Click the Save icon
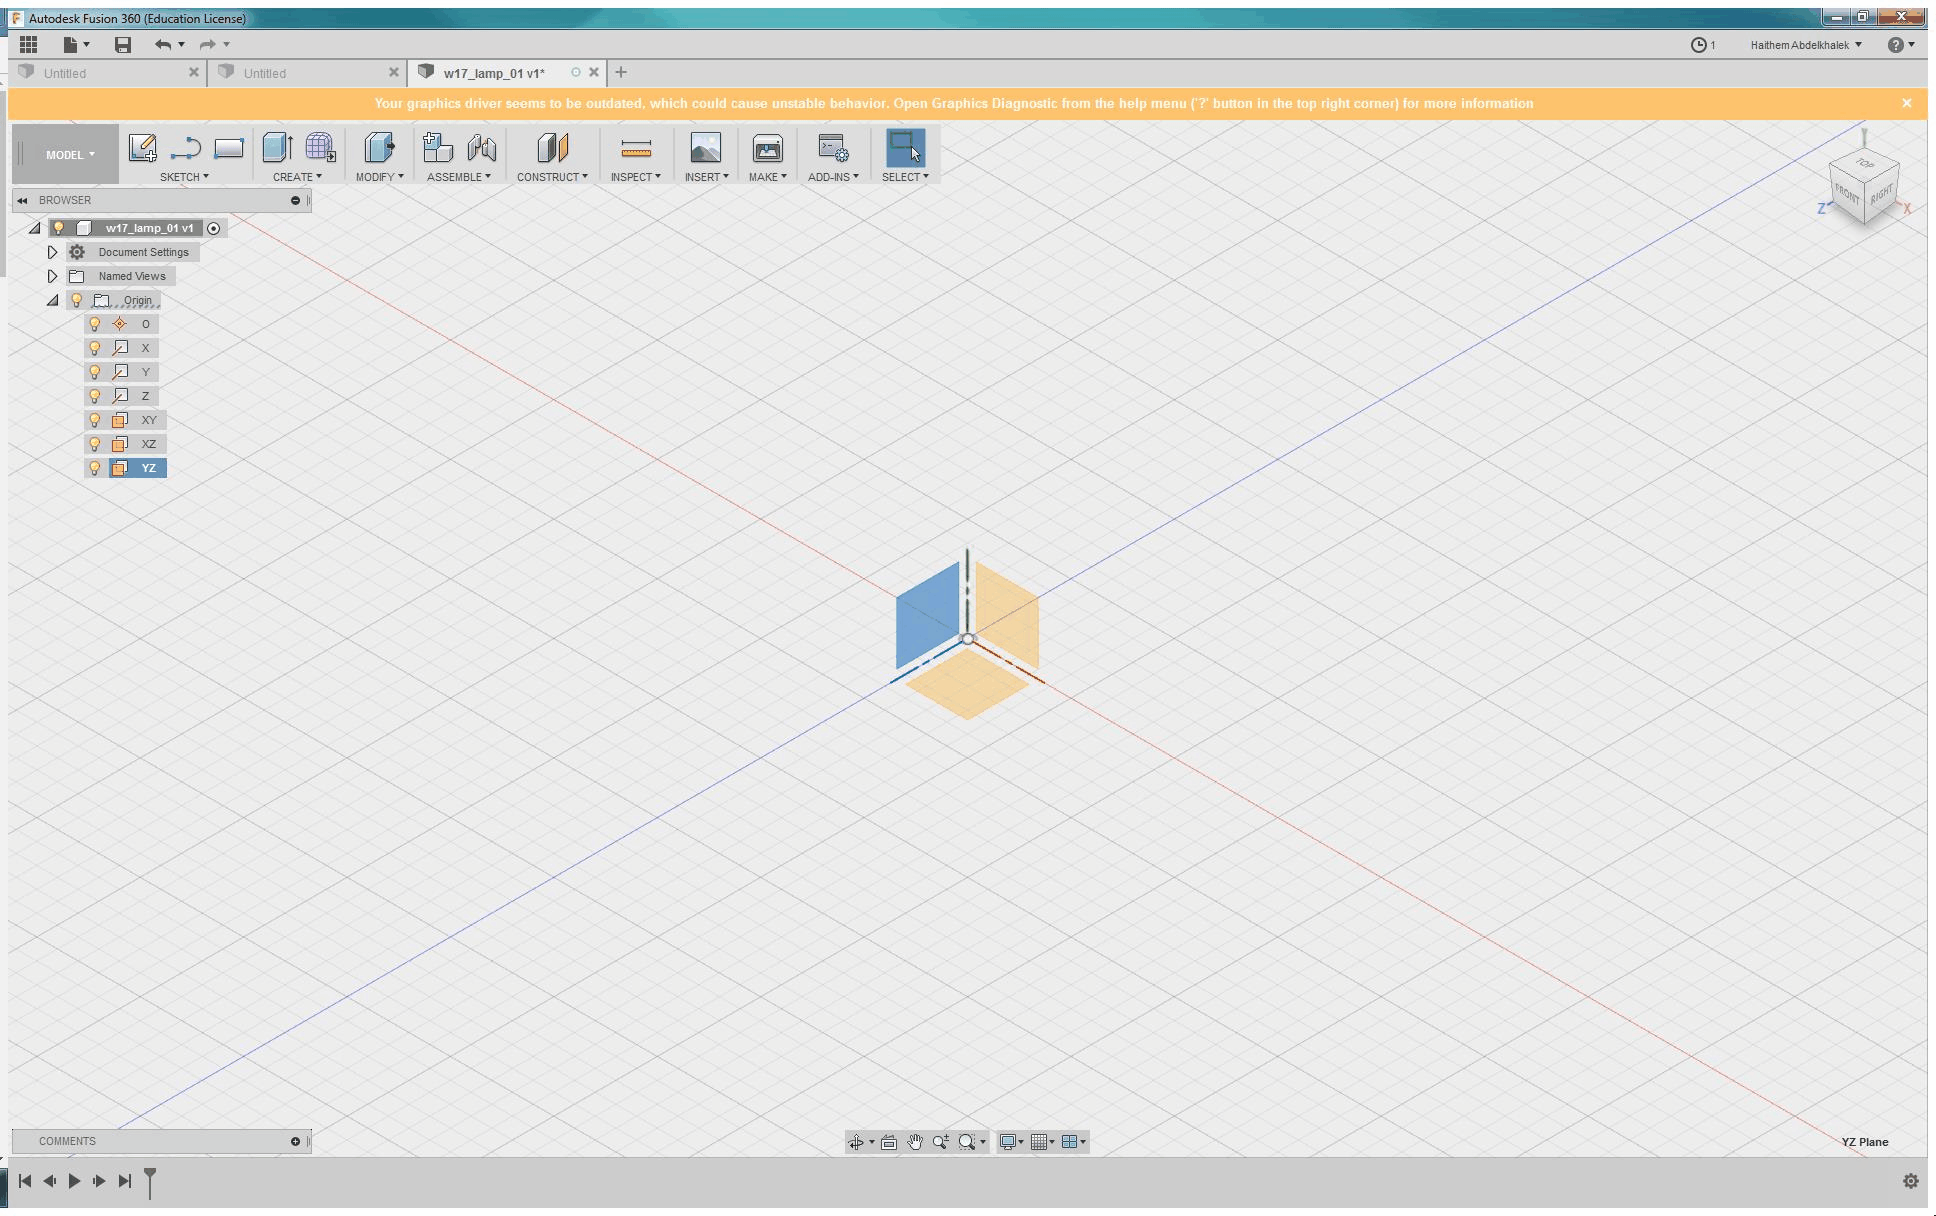 click(123, 44)
